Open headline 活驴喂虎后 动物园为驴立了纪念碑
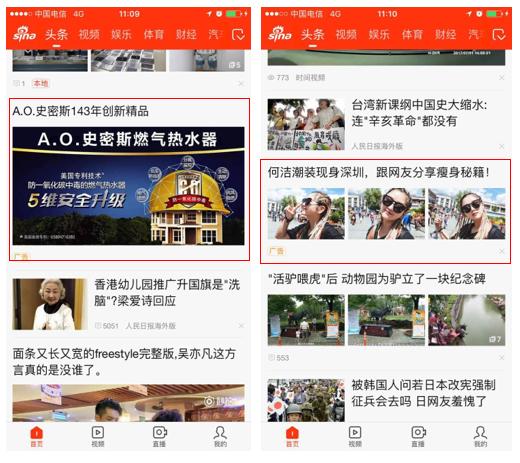This screenshot has height=463, width=520. tap(377, 279)
